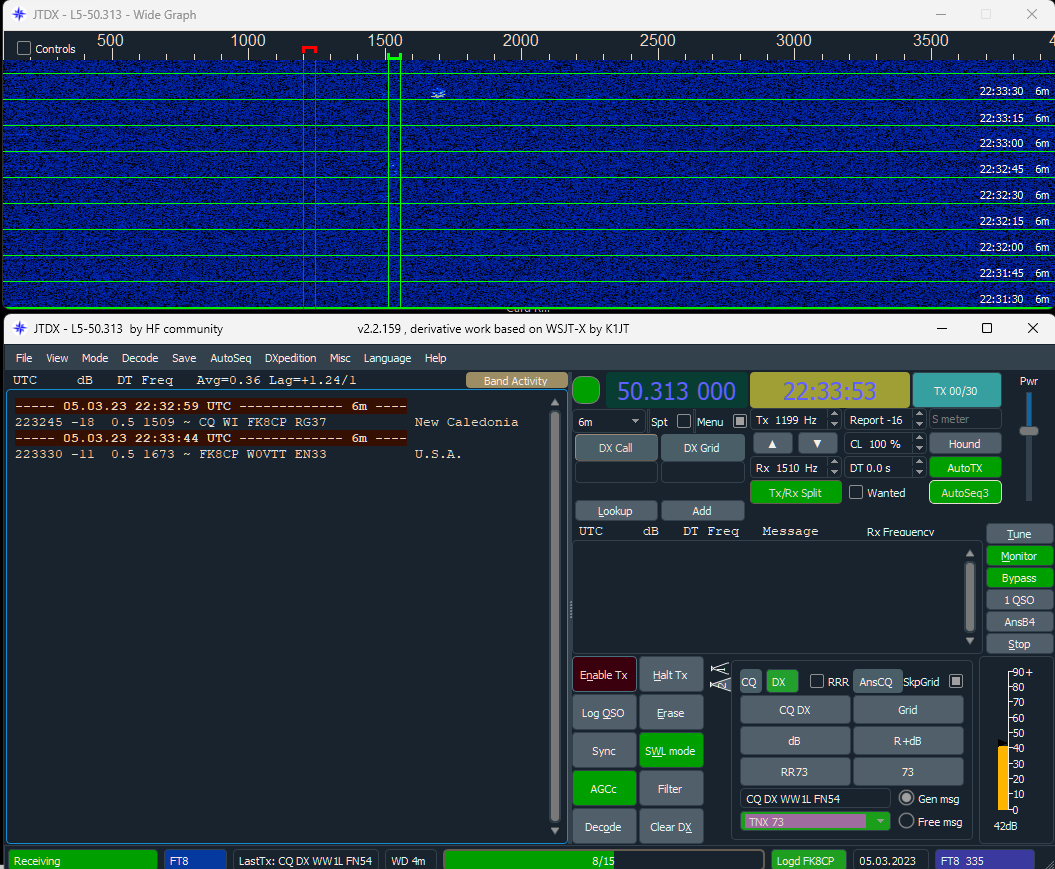Open the Mode menu

click(x=95, y=358)
